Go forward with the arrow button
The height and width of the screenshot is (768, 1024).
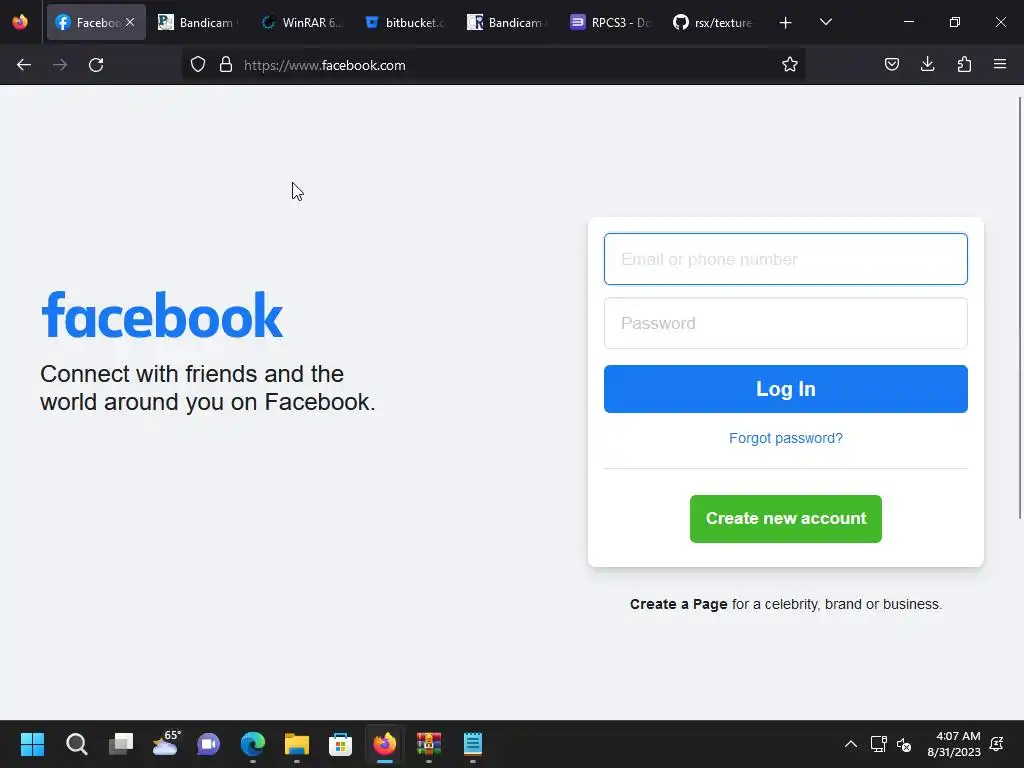click(x=60, y=65)
